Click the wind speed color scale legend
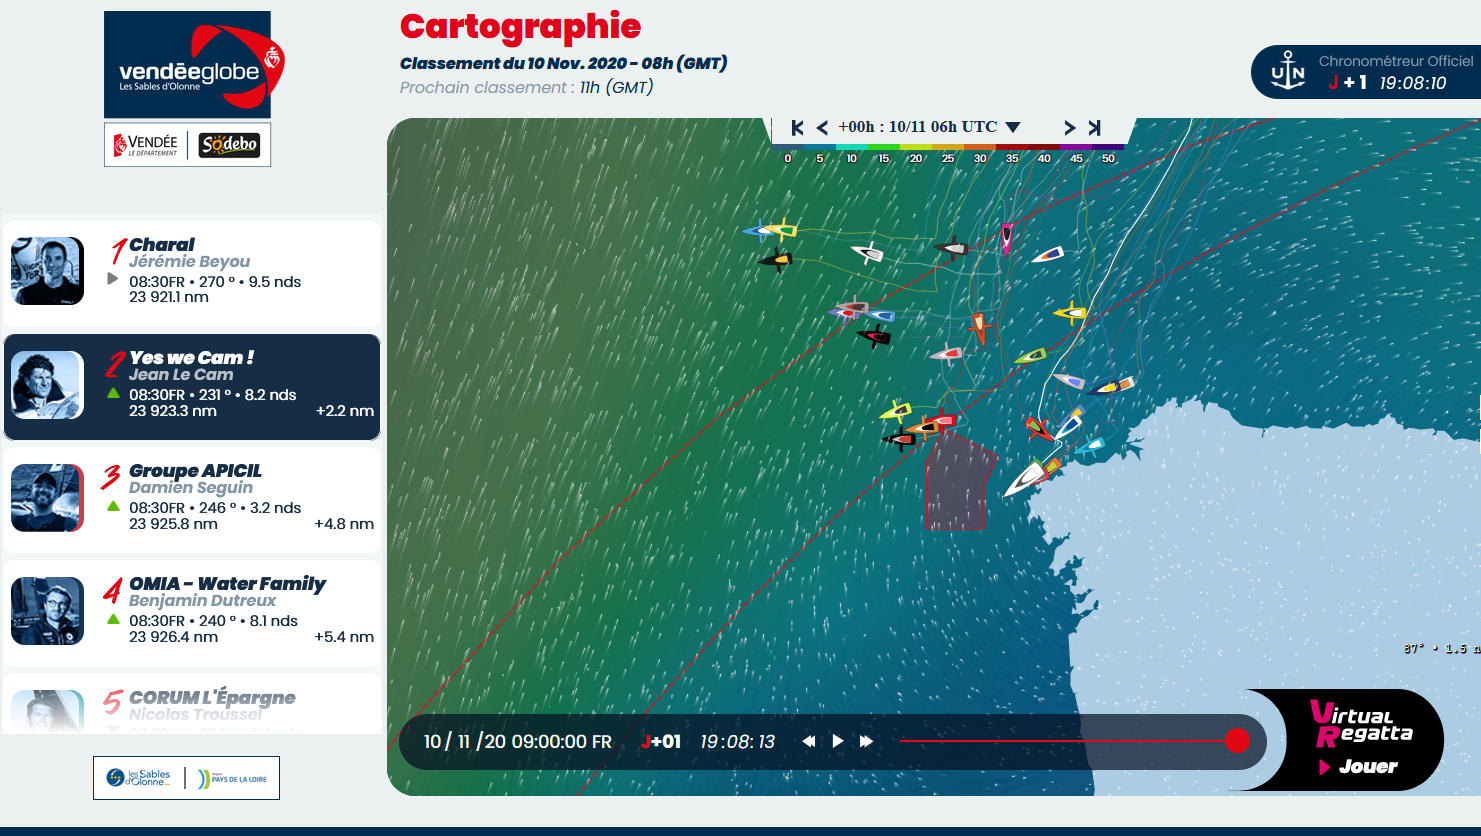 (x=948, y=152)
